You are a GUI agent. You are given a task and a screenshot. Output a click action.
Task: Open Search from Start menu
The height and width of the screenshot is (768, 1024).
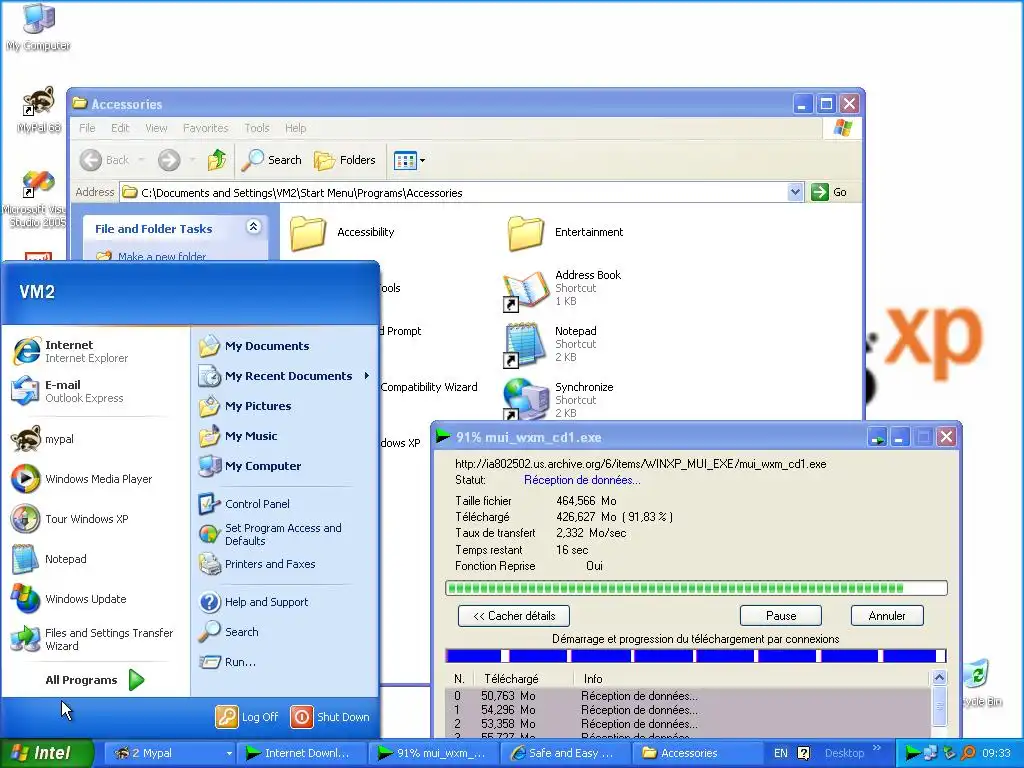click(229, 632)
